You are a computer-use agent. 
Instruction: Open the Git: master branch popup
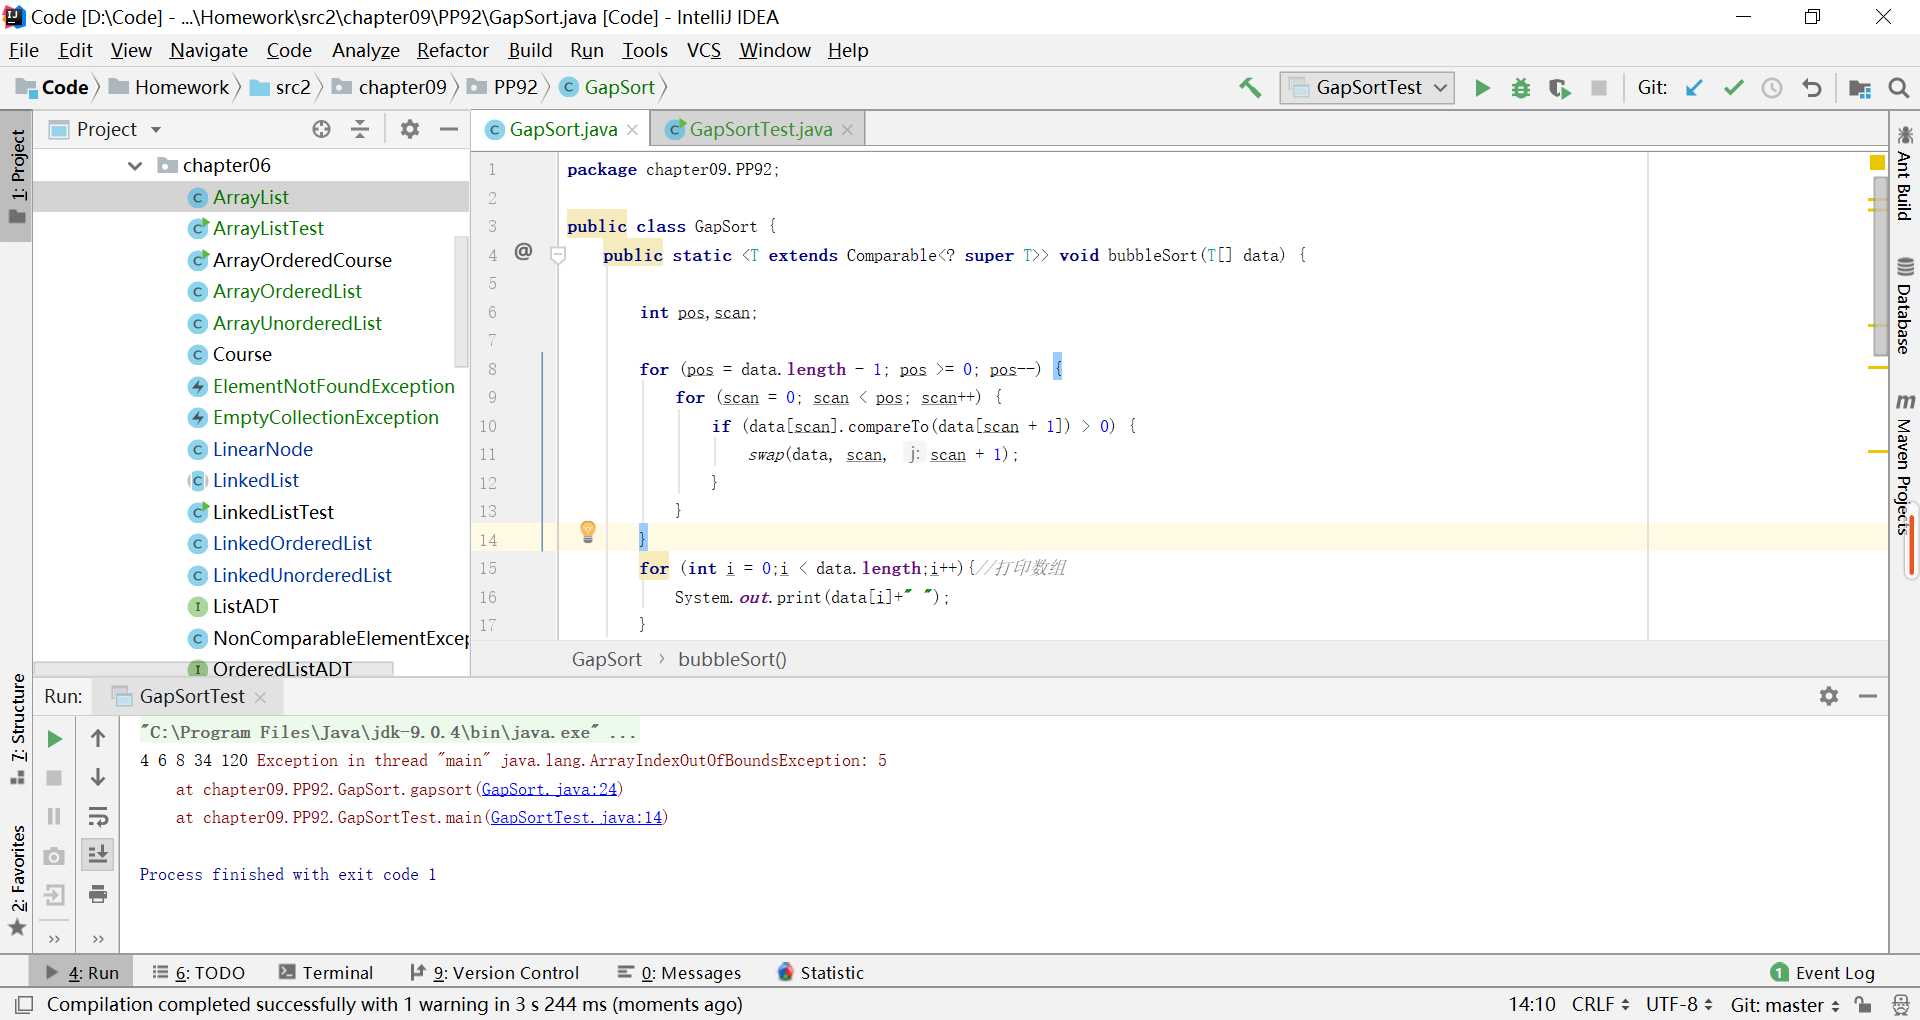1785,1004
